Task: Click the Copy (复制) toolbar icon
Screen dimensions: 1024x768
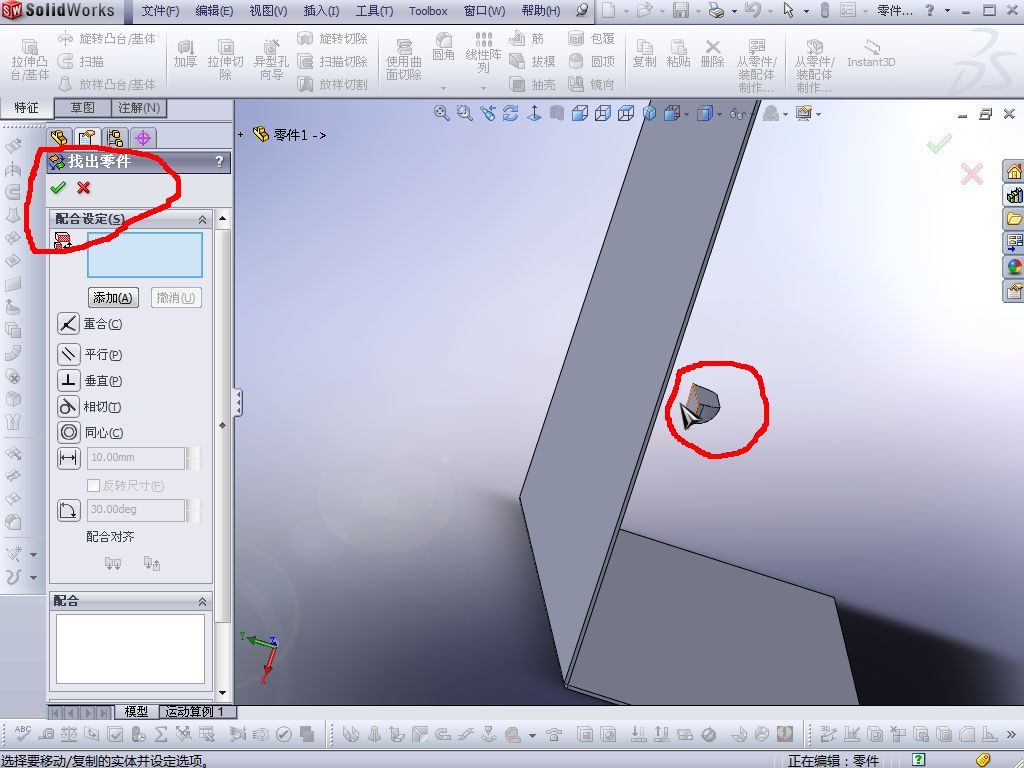Action: [645, 54]
